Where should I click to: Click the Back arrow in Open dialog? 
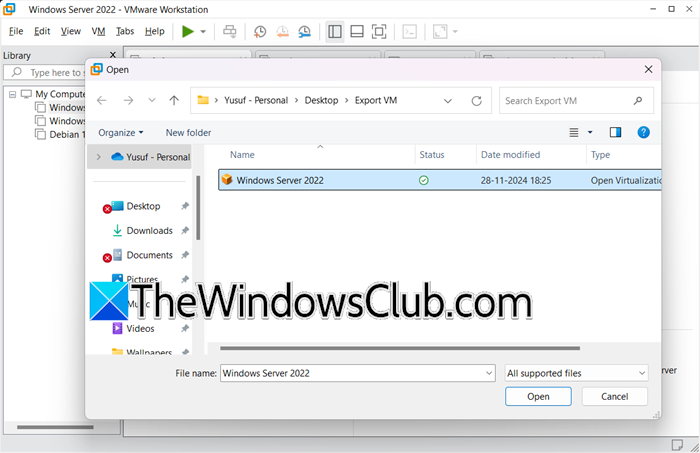(x=102, y=100)
